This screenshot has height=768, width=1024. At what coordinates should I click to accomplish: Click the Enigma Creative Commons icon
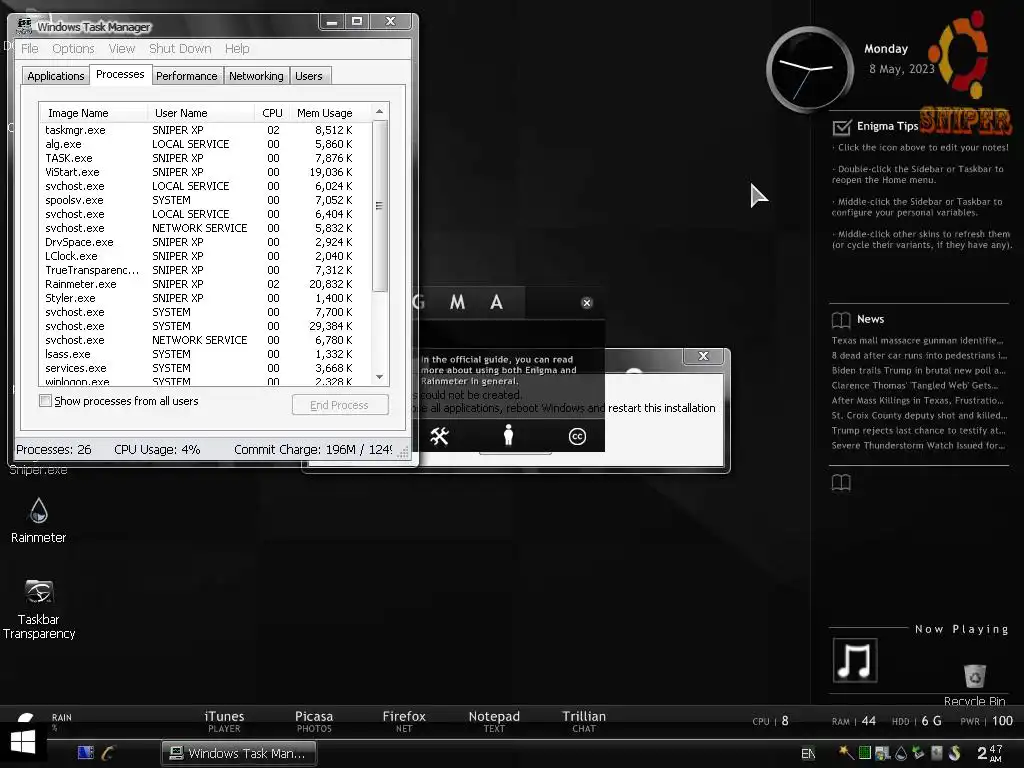[x=577, y=436]
